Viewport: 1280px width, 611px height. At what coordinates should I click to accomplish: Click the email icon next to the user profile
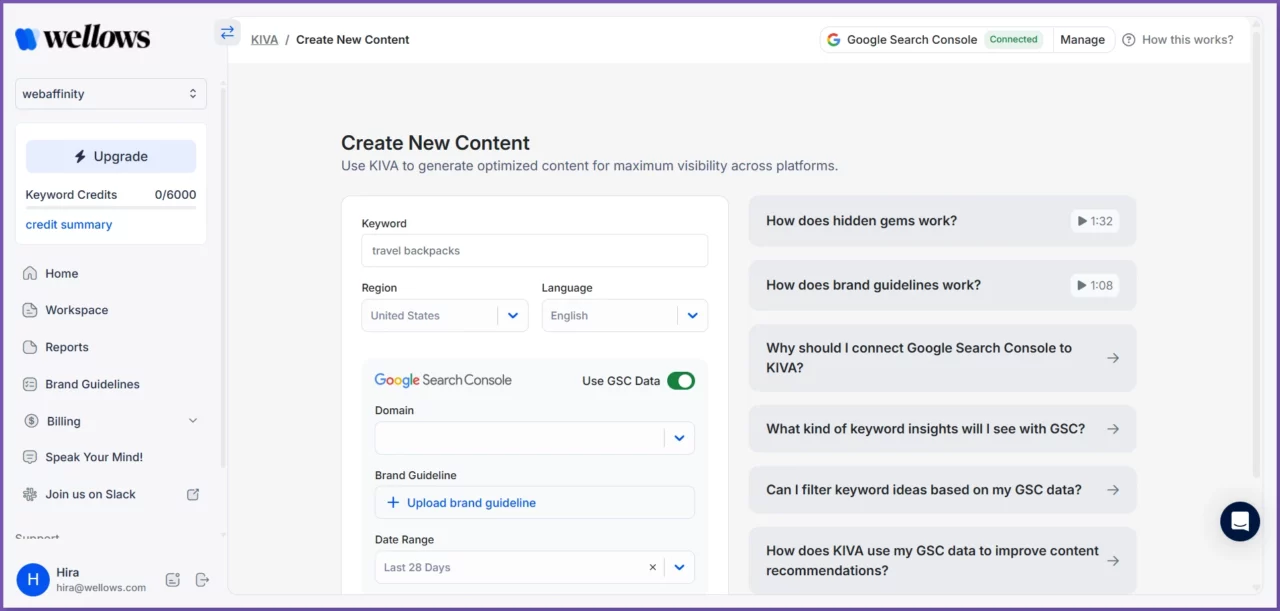(172, 579)
